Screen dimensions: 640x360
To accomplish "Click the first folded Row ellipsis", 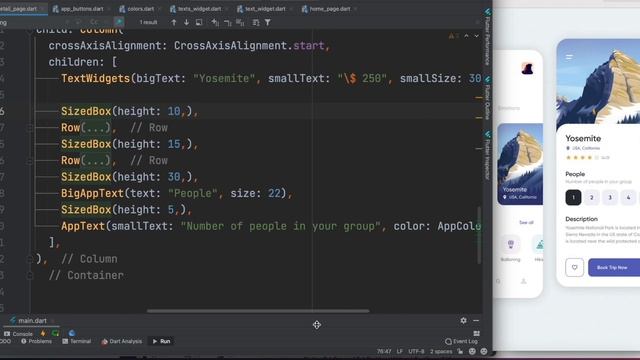I will pos(96,128).
